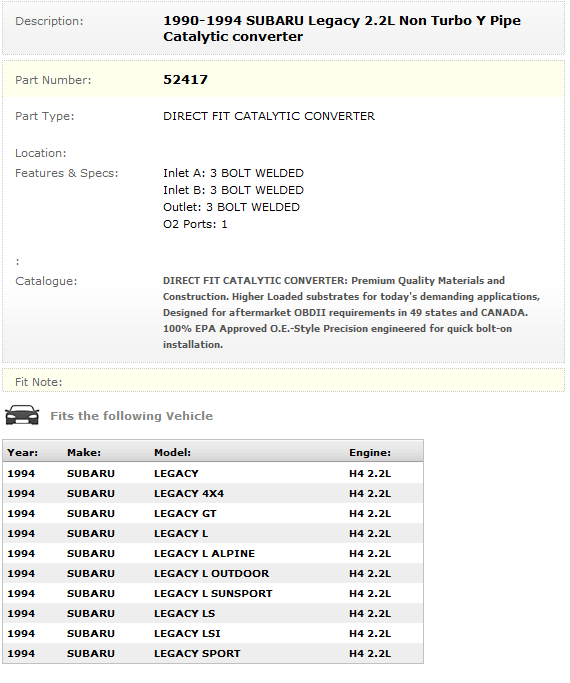Image resolution: width=570 pixels, height=683 pixels.
Task: Select the LEGACY LSI row
Action: [213, 634]
